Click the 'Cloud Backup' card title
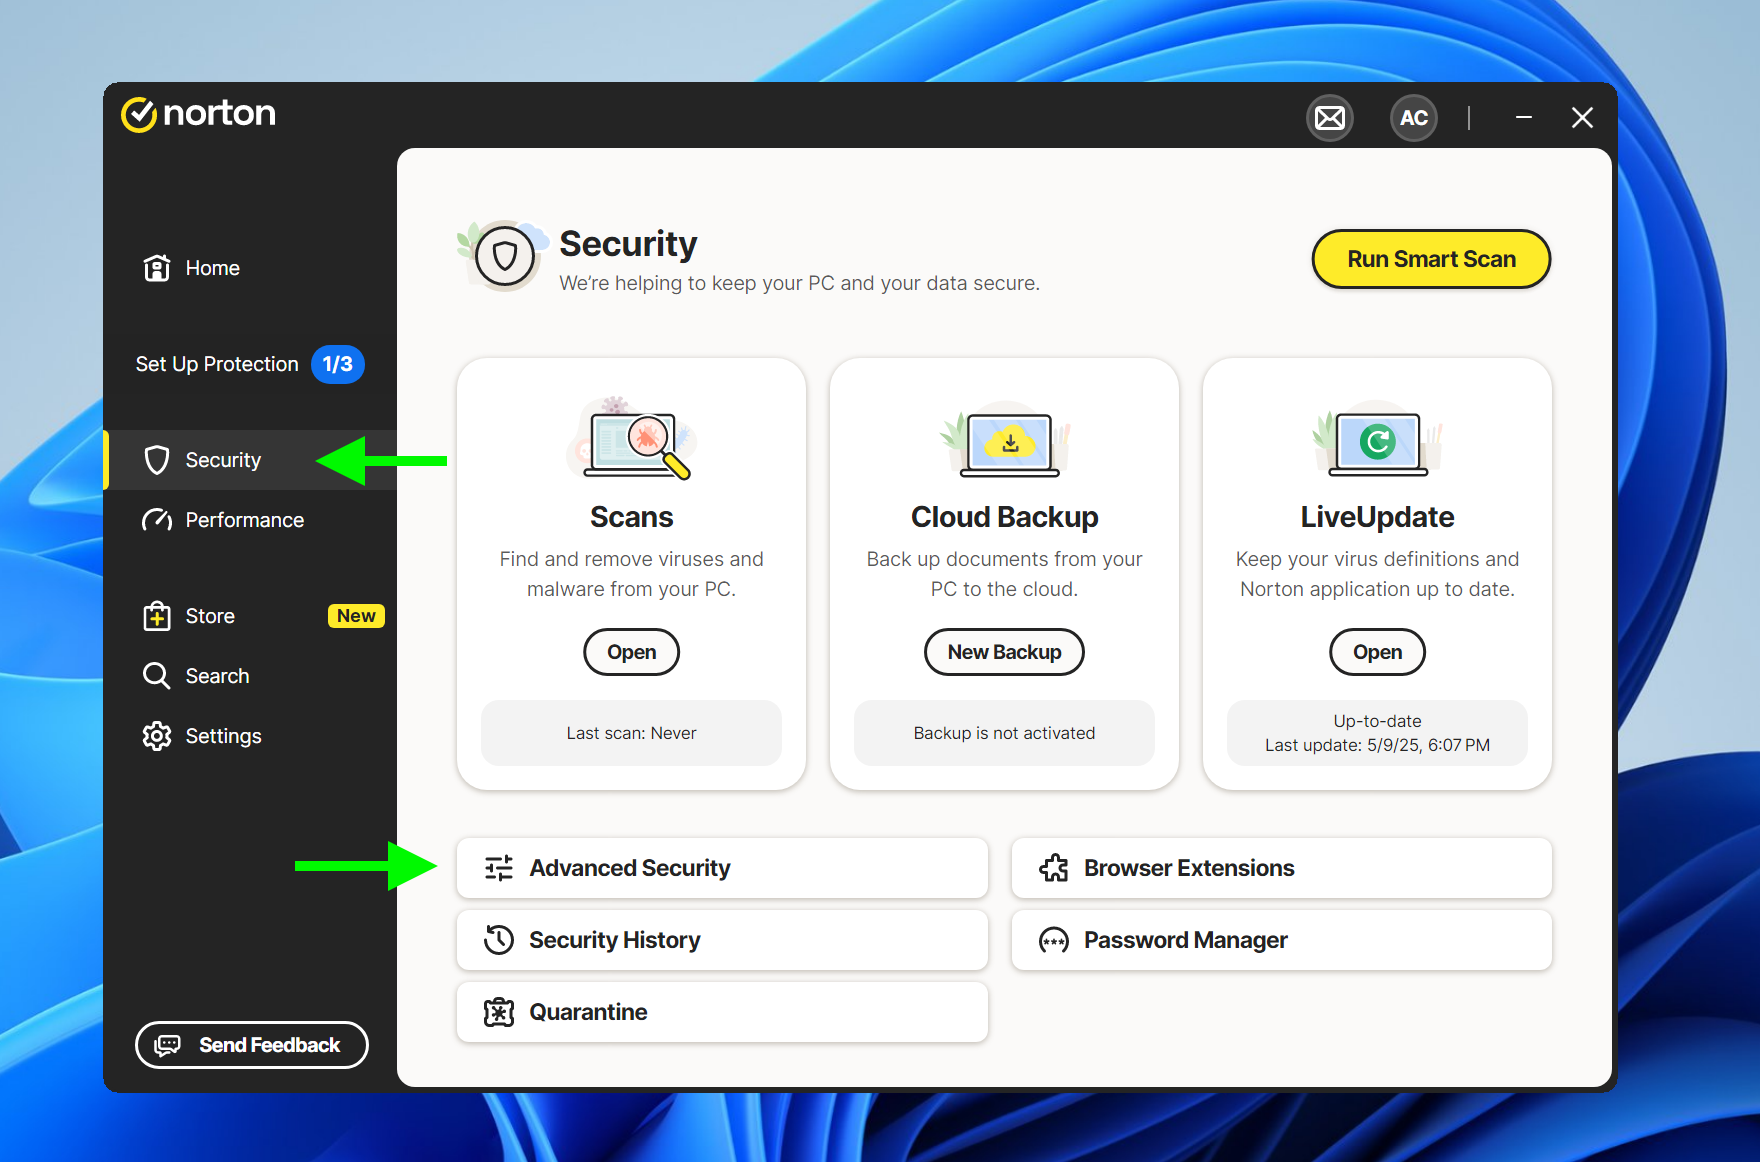This screenshot has width=1760, height=1162. coord(1005,517)
